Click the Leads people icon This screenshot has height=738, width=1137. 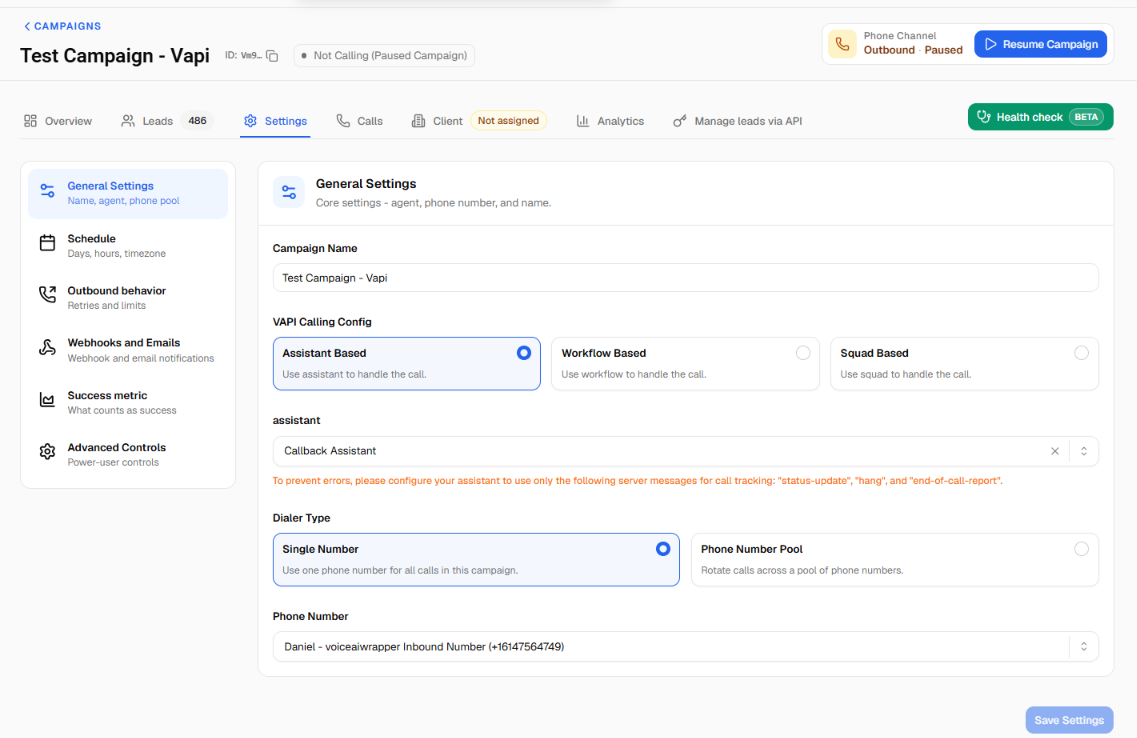[128, 121]
